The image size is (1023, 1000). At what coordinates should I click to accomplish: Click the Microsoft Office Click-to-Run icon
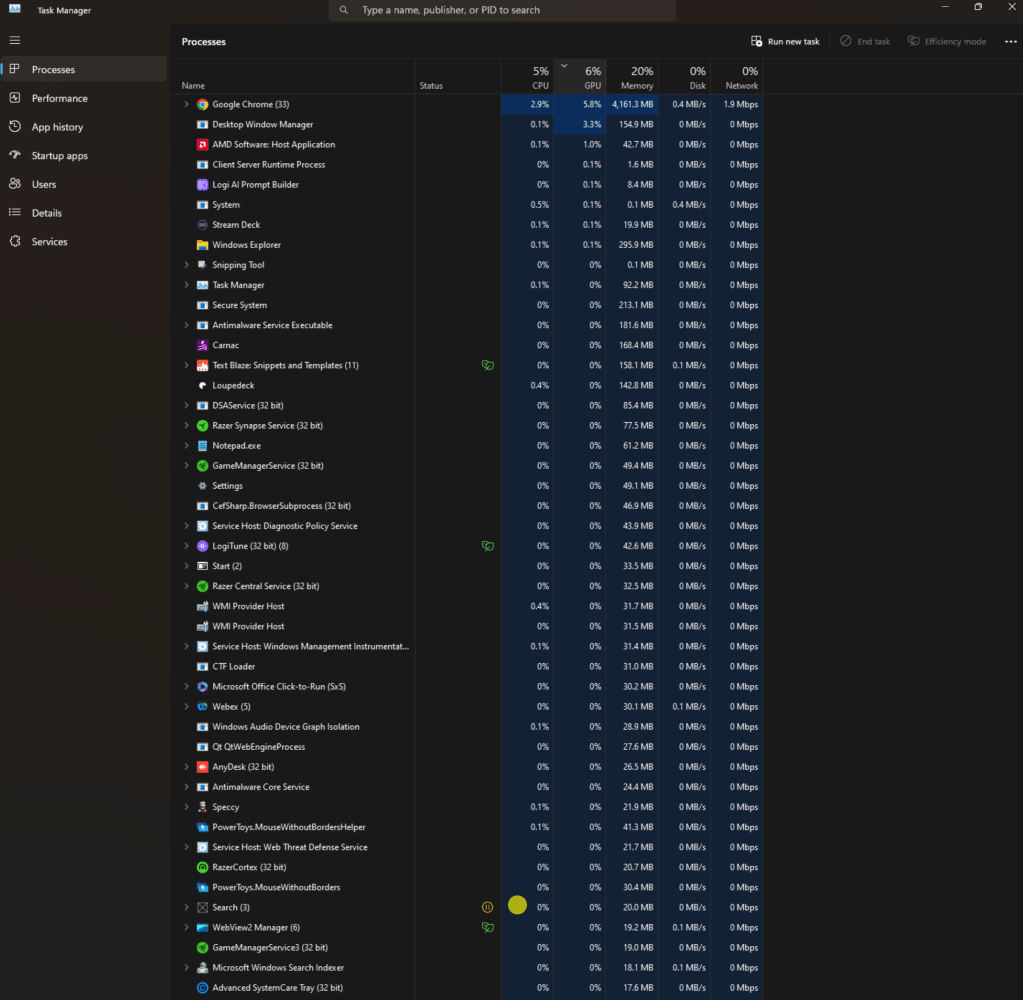[x=202, y=687]
